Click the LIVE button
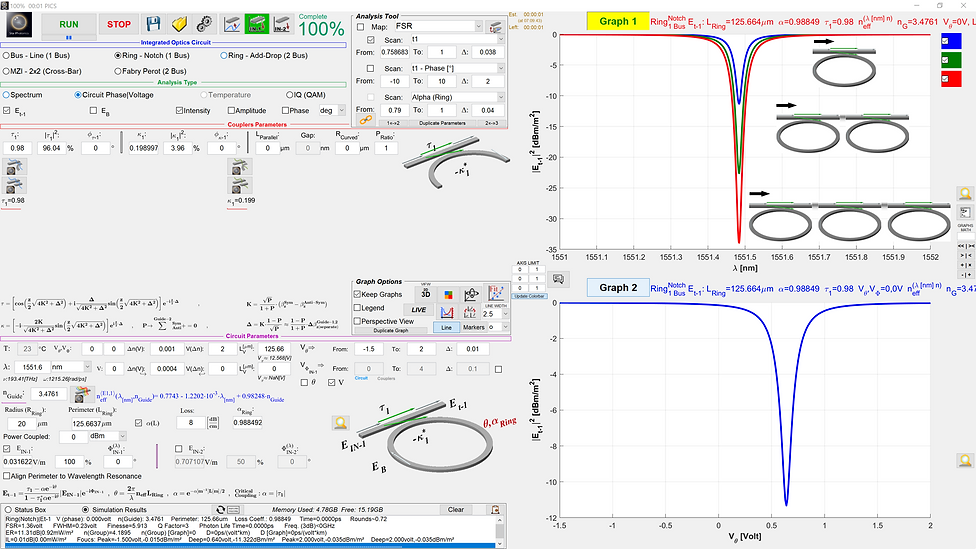 418,310
